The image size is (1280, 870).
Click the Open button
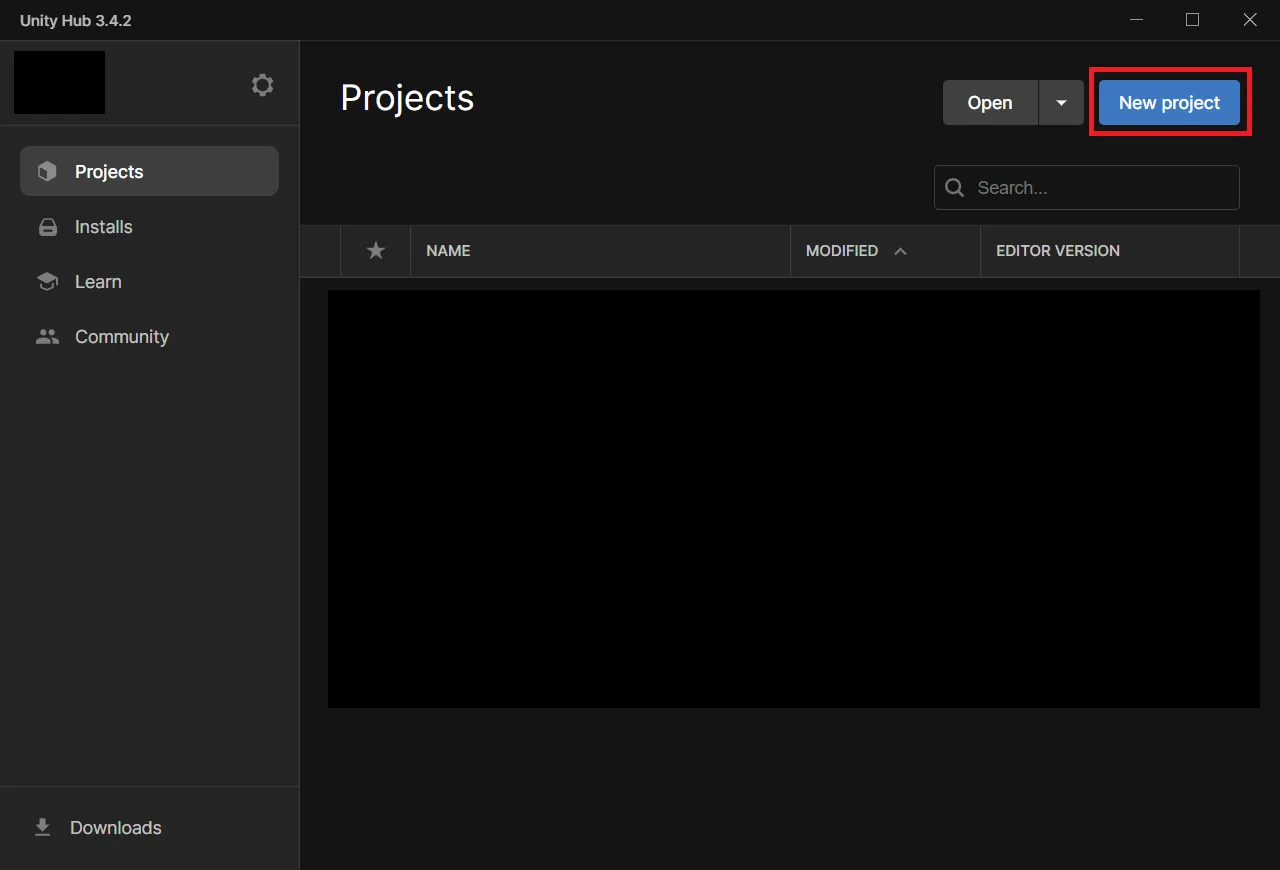(989, 103)
